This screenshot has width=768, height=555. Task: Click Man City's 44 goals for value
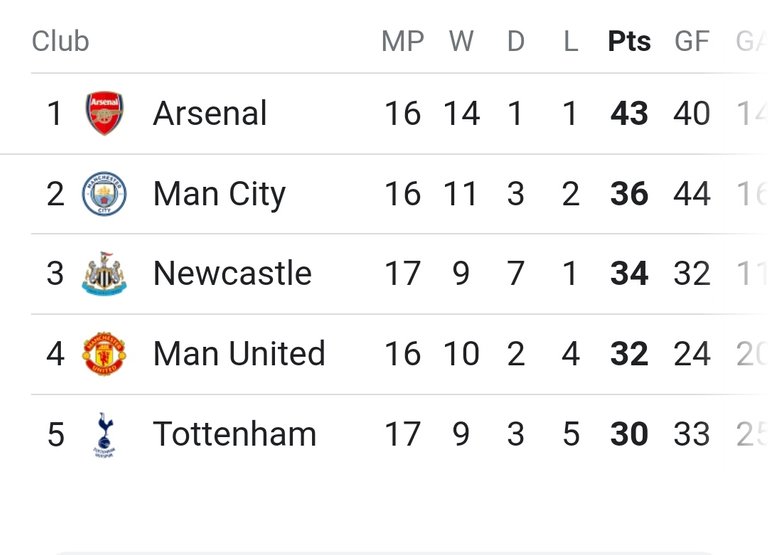692,194
